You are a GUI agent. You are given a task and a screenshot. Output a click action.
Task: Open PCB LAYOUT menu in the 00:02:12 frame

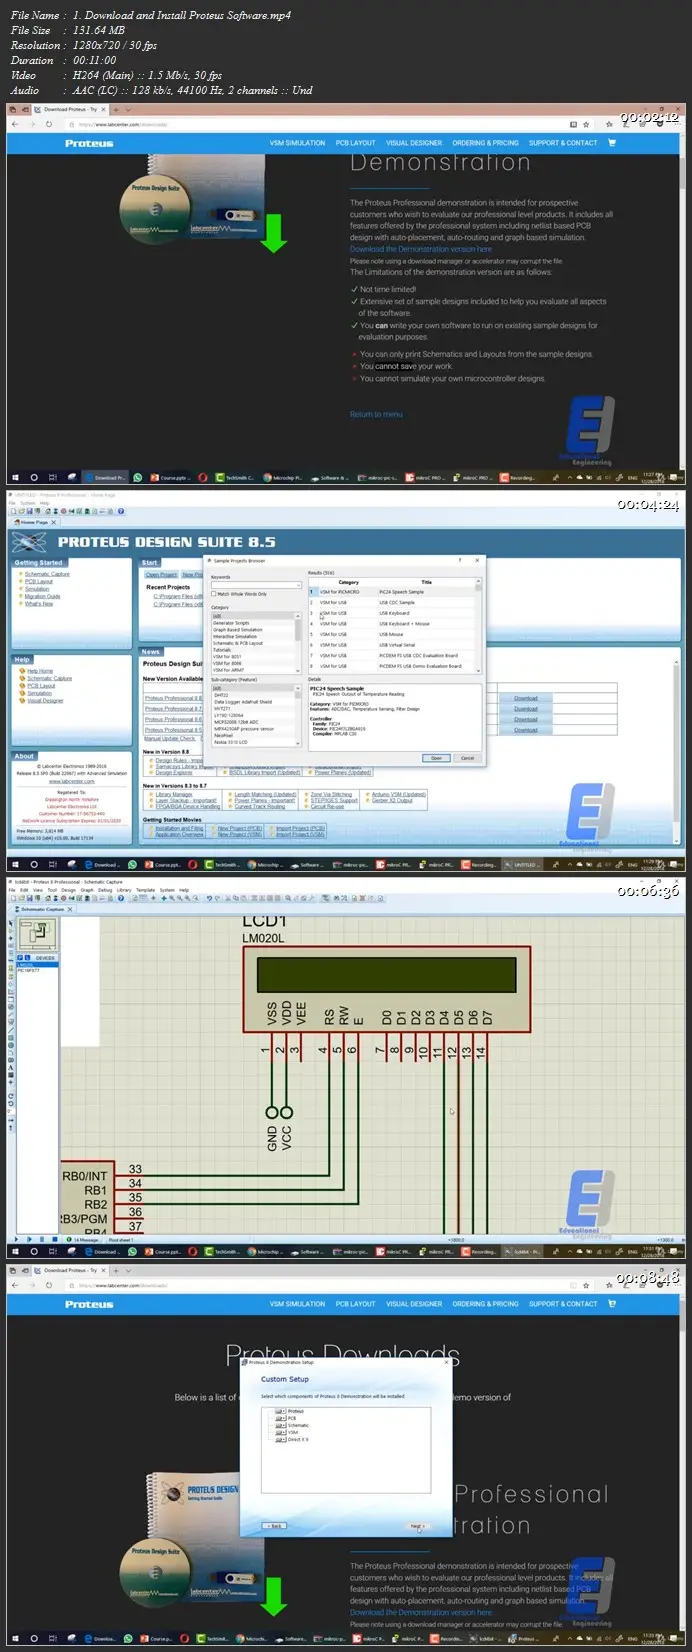click(x=356, y=143)
